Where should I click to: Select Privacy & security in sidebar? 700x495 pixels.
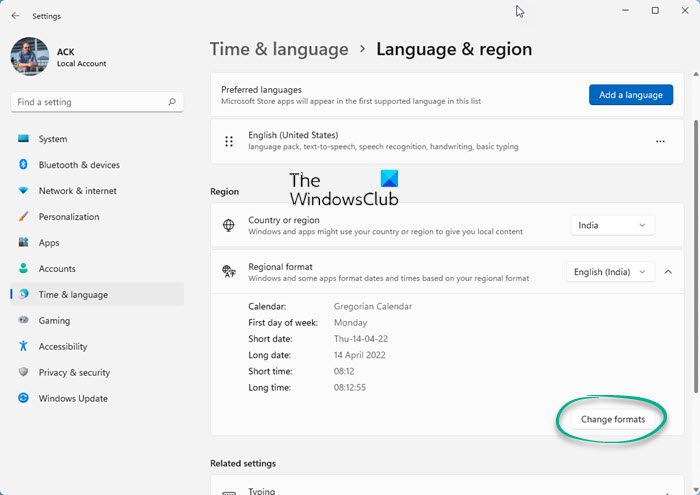tap(74, 372)
